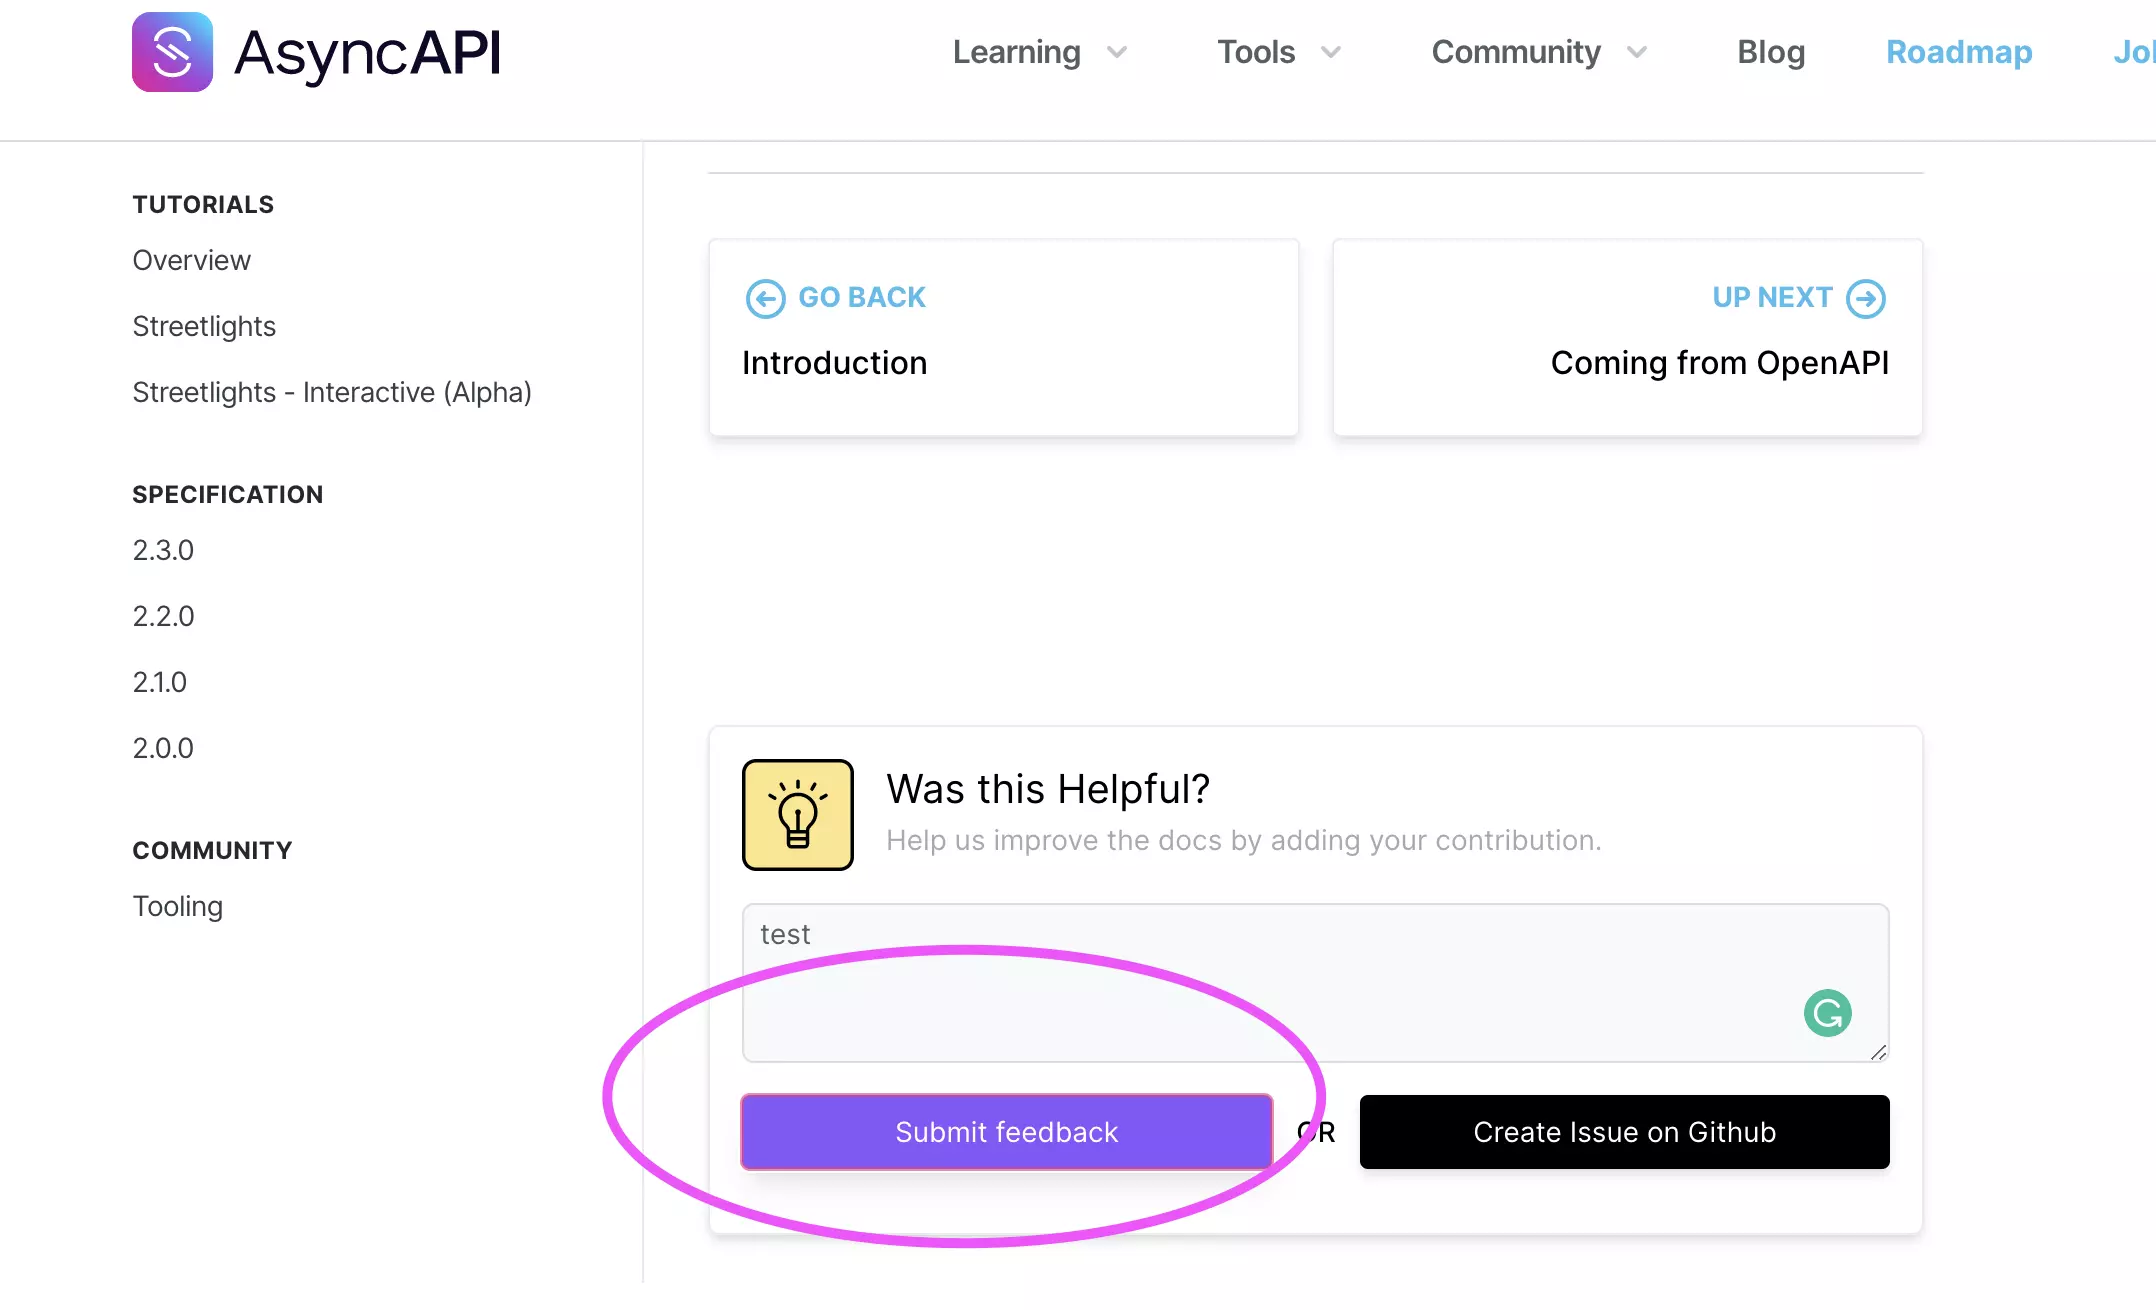Open Streetlights - Interactive (Alpha) tutorial
Screen dimensions: 2156x1310
[332, 392]
